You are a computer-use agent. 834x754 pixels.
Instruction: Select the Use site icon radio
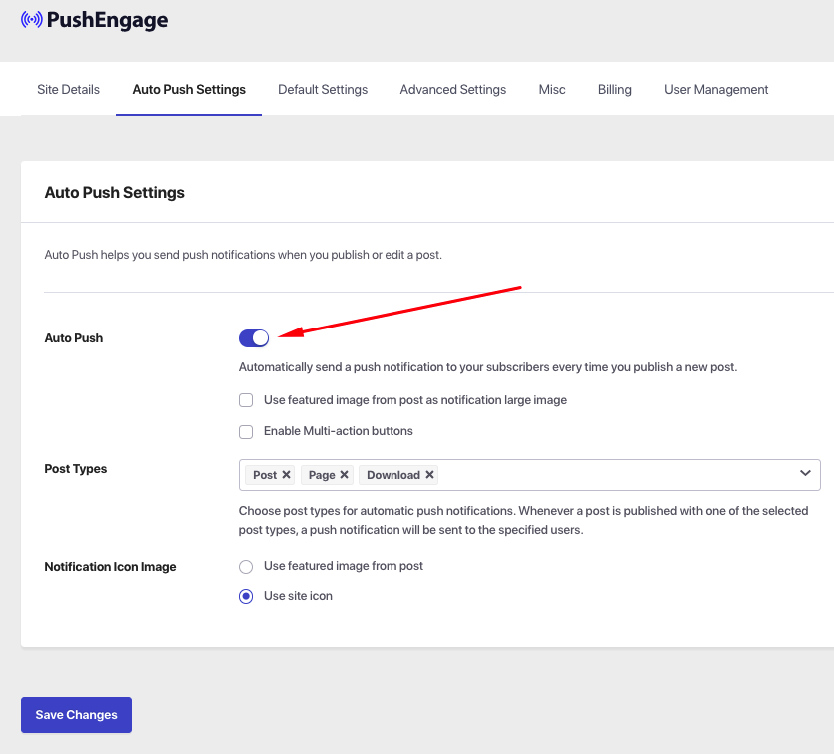(x=246, y=597)
